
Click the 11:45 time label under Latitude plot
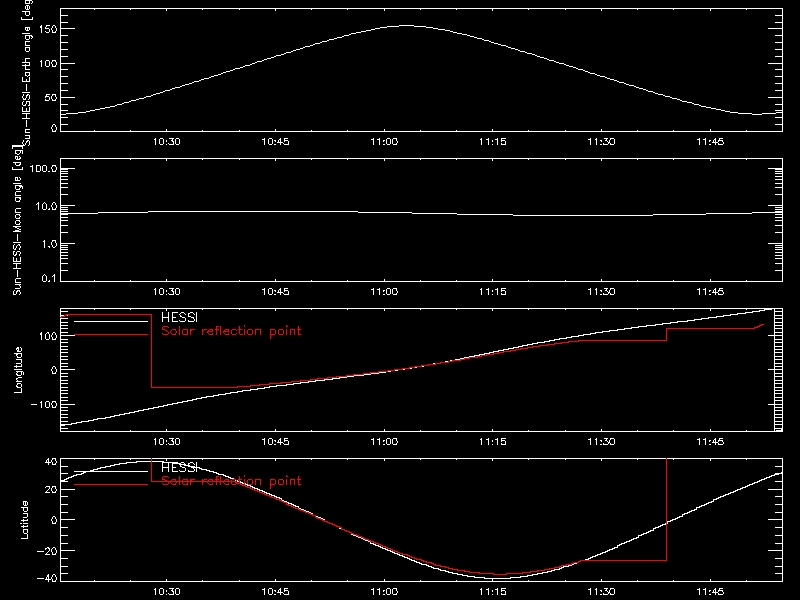tap(710, 592)
